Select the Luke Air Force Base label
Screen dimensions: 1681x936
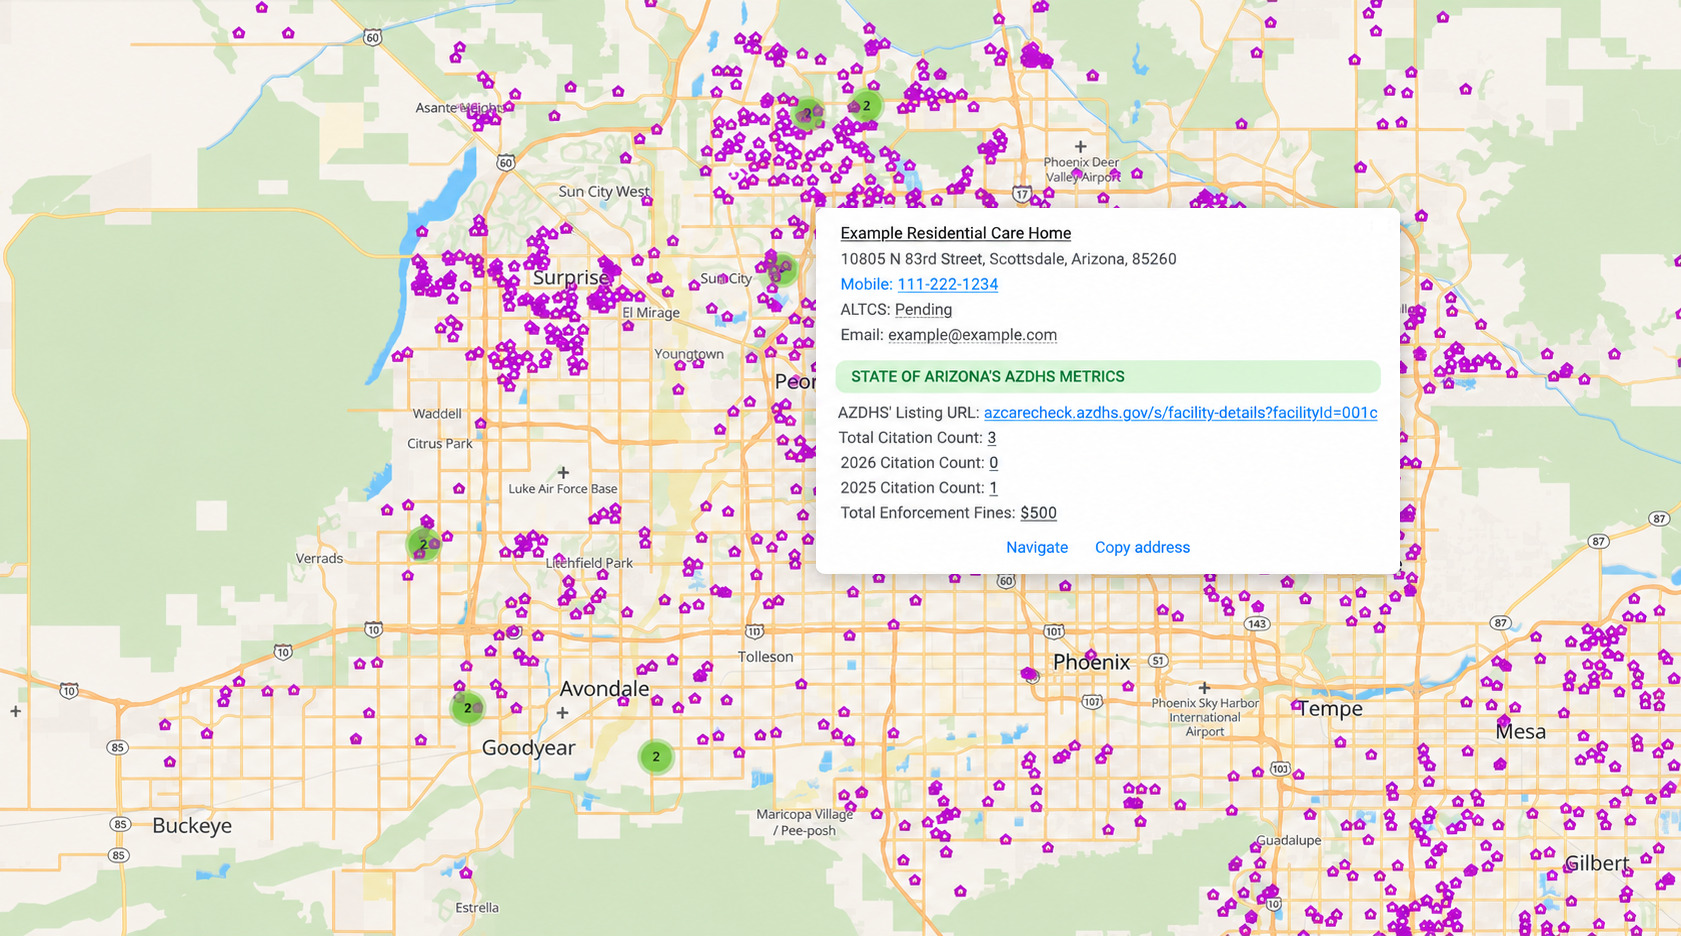(x=563, y=489)
